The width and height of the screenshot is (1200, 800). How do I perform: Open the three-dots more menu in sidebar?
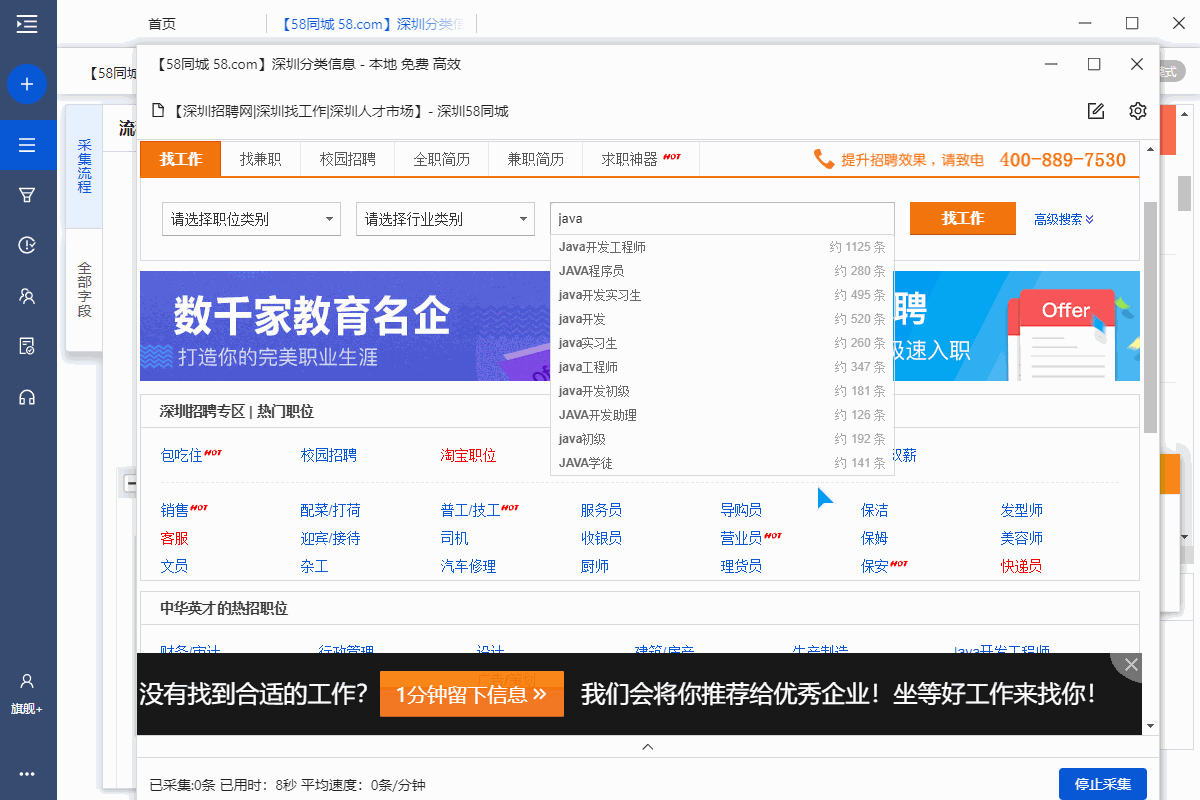(x=27, y=774)
